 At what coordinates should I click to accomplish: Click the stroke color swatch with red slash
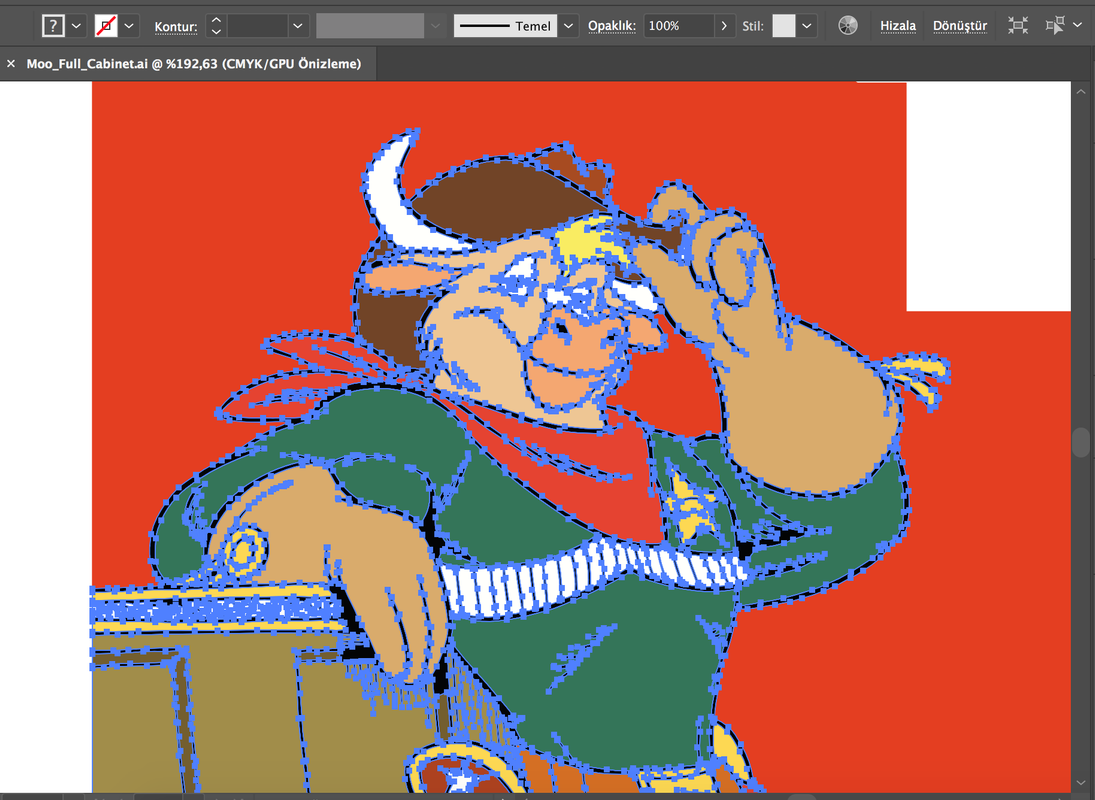coord(105,26)
